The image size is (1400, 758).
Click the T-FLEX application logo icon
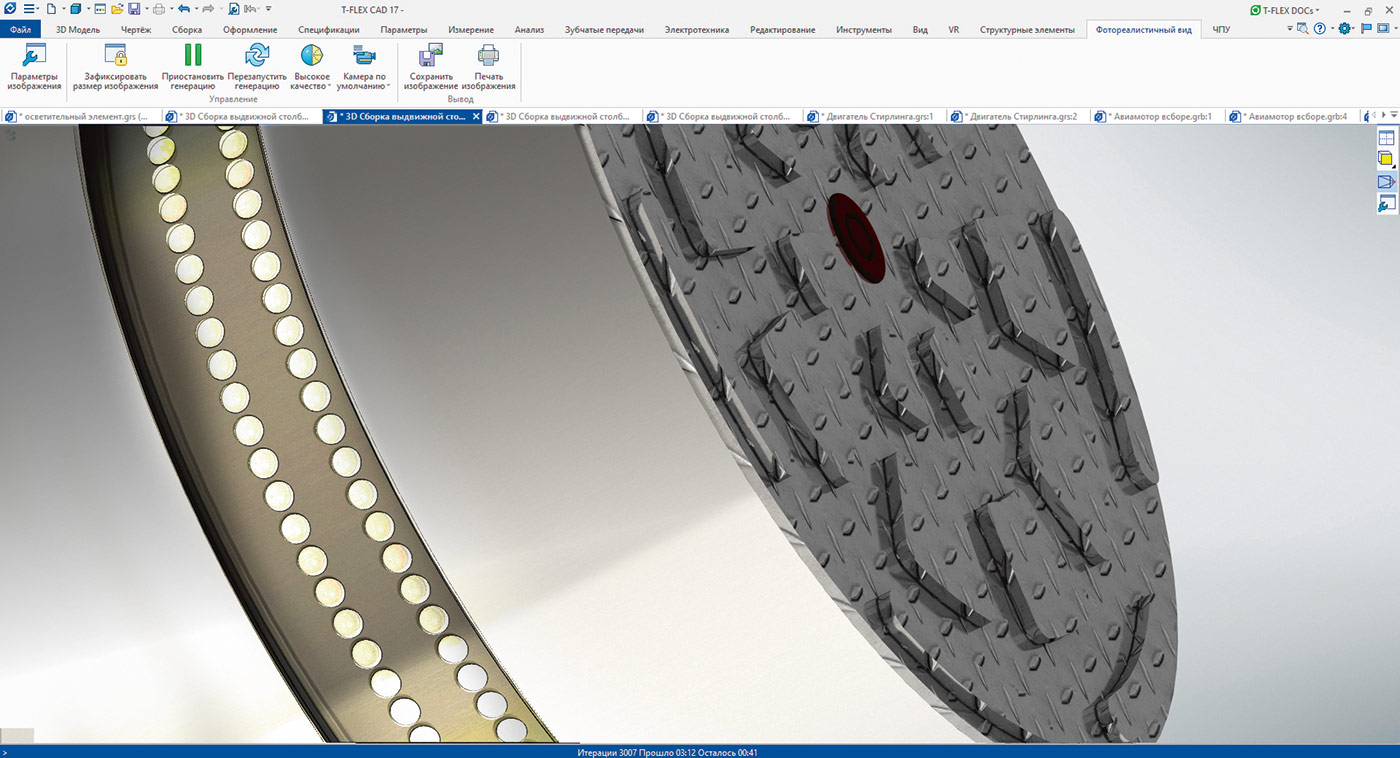(9, 9)
